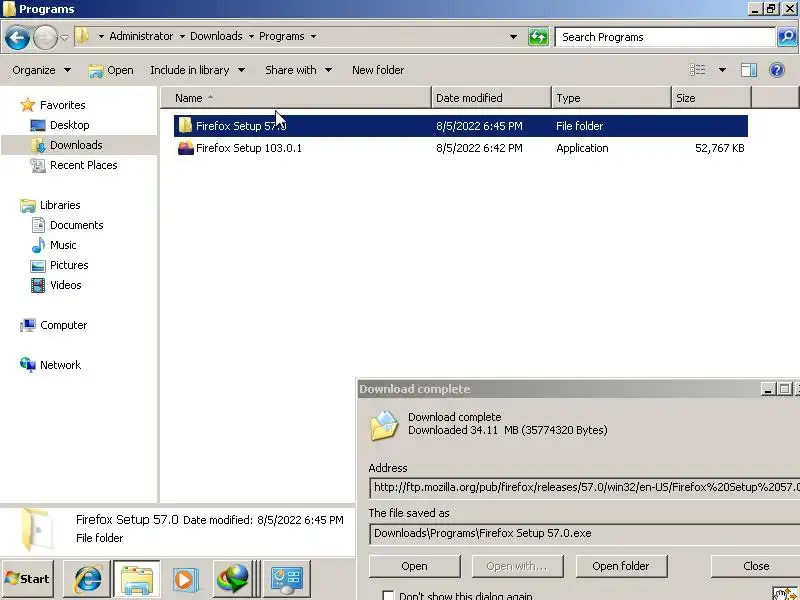Open Libraries in the navigation pane

coord(60,205)
